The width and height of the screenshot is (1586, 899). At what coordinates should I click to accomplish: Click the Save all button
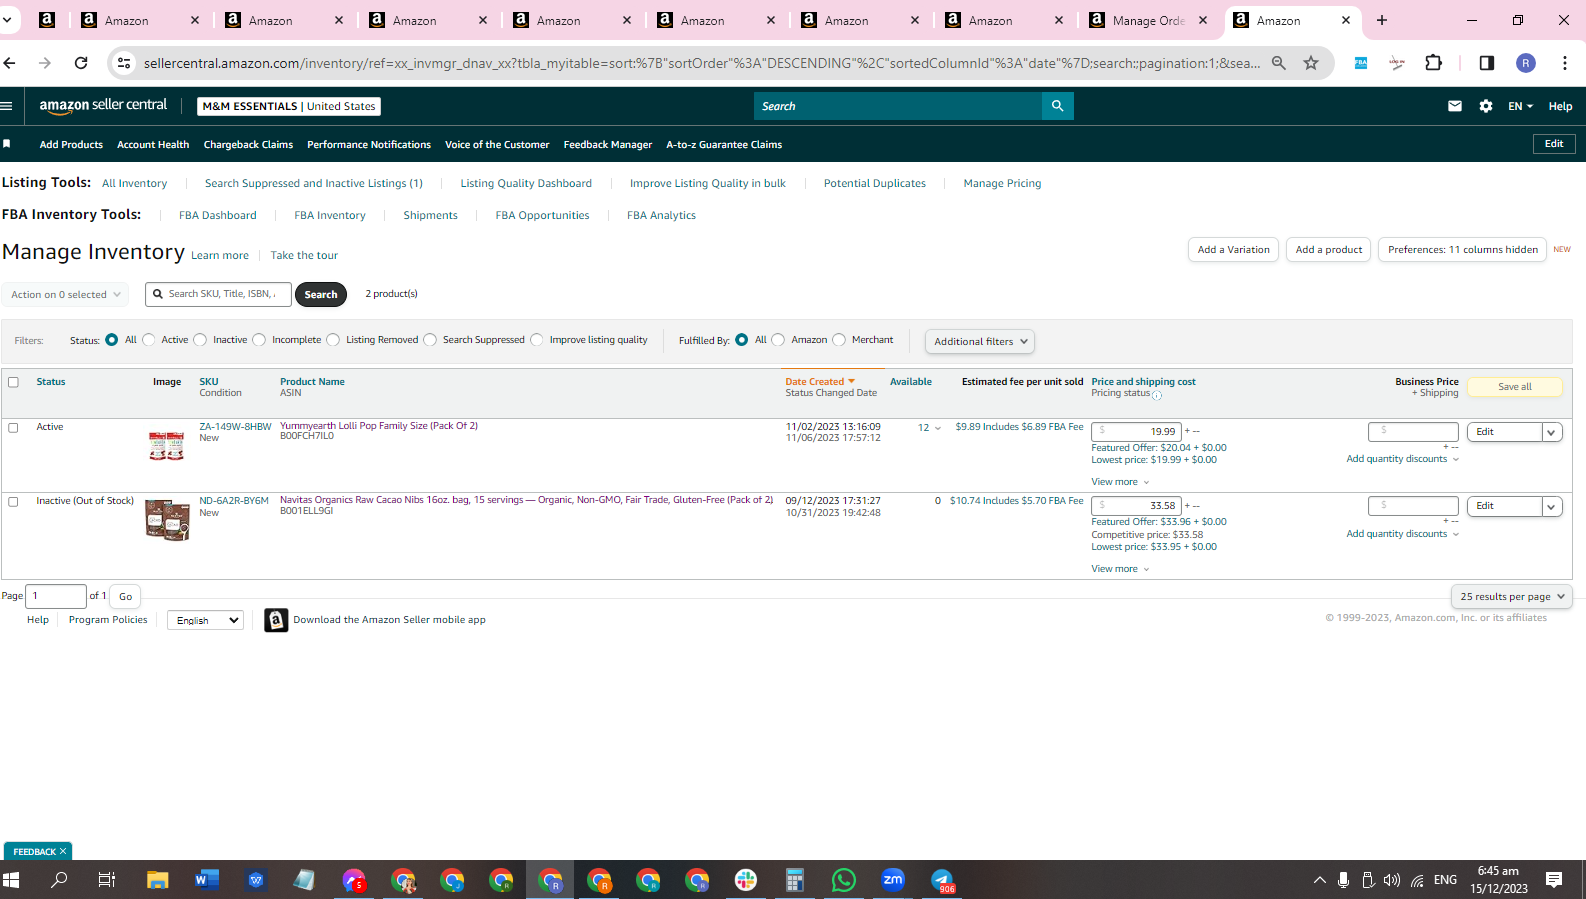[1514, 387]
